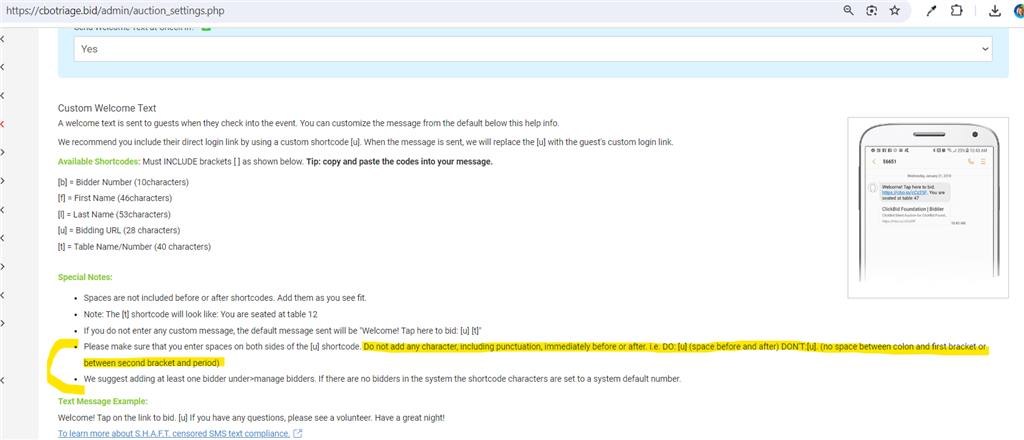Click the dropdown arrow on the Yes select box

pos(984,48)
